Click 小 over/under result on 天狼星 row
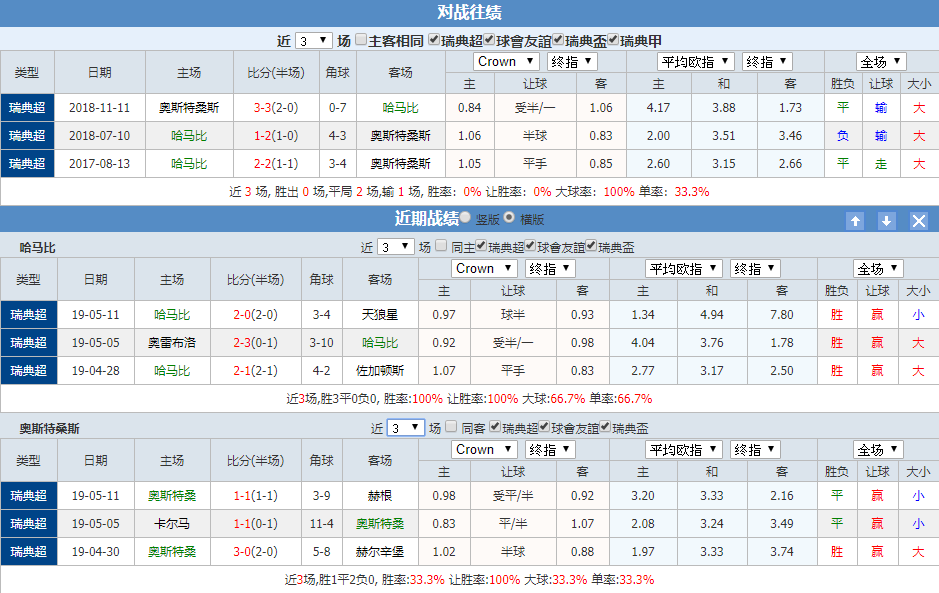This screenshot has height=593, width=939. [919, 314]
